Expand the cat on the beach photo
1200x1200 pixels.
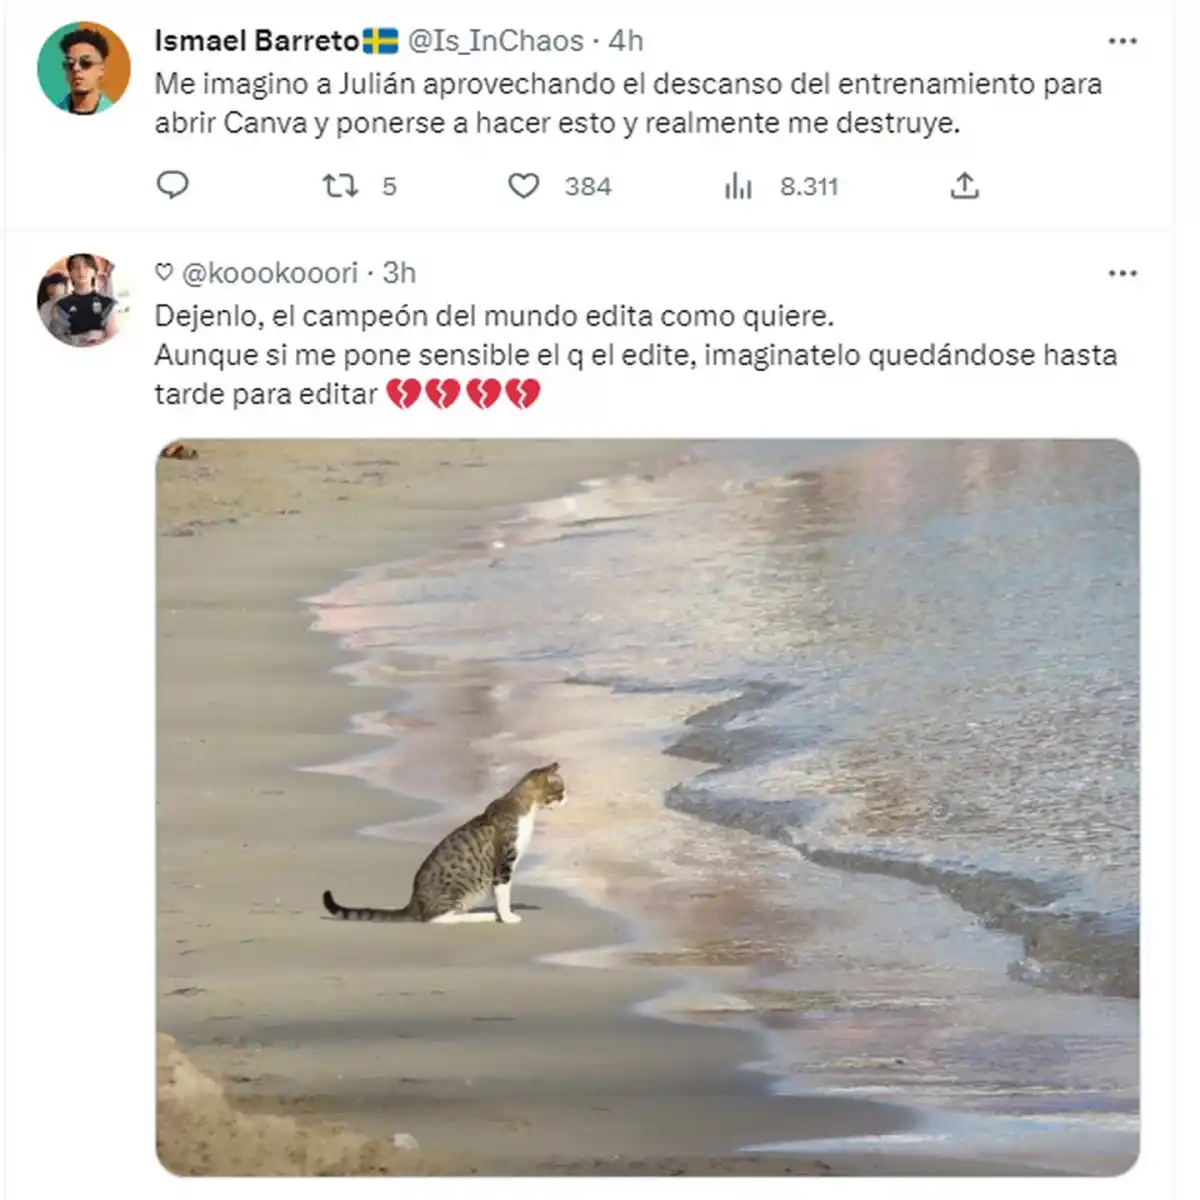tap(647, 806)
